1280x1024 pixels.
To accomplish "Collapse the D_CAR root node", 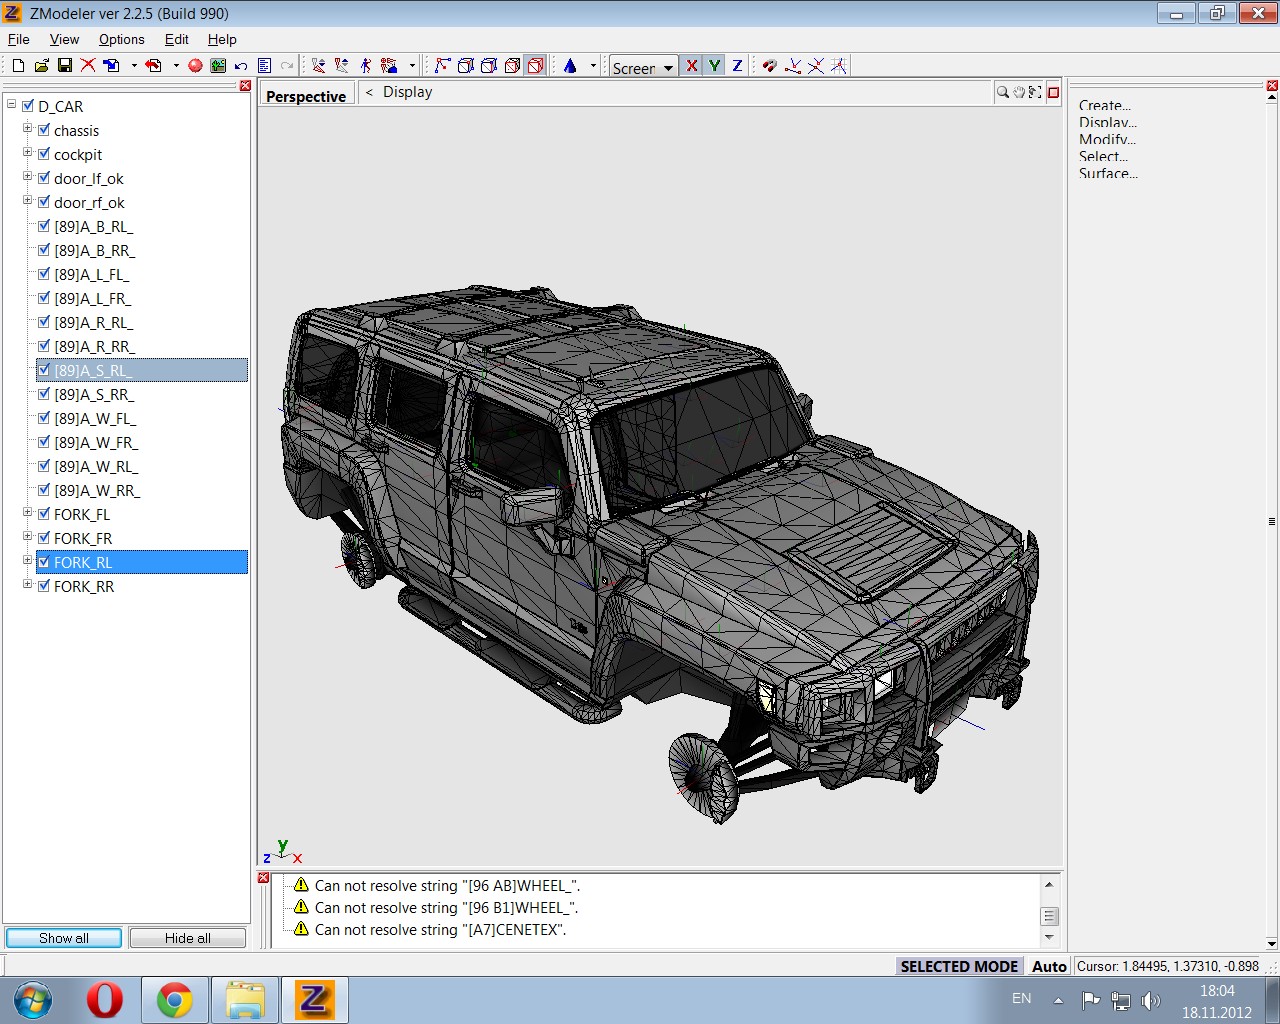I will pyautogui.click(x=12, y=105).
